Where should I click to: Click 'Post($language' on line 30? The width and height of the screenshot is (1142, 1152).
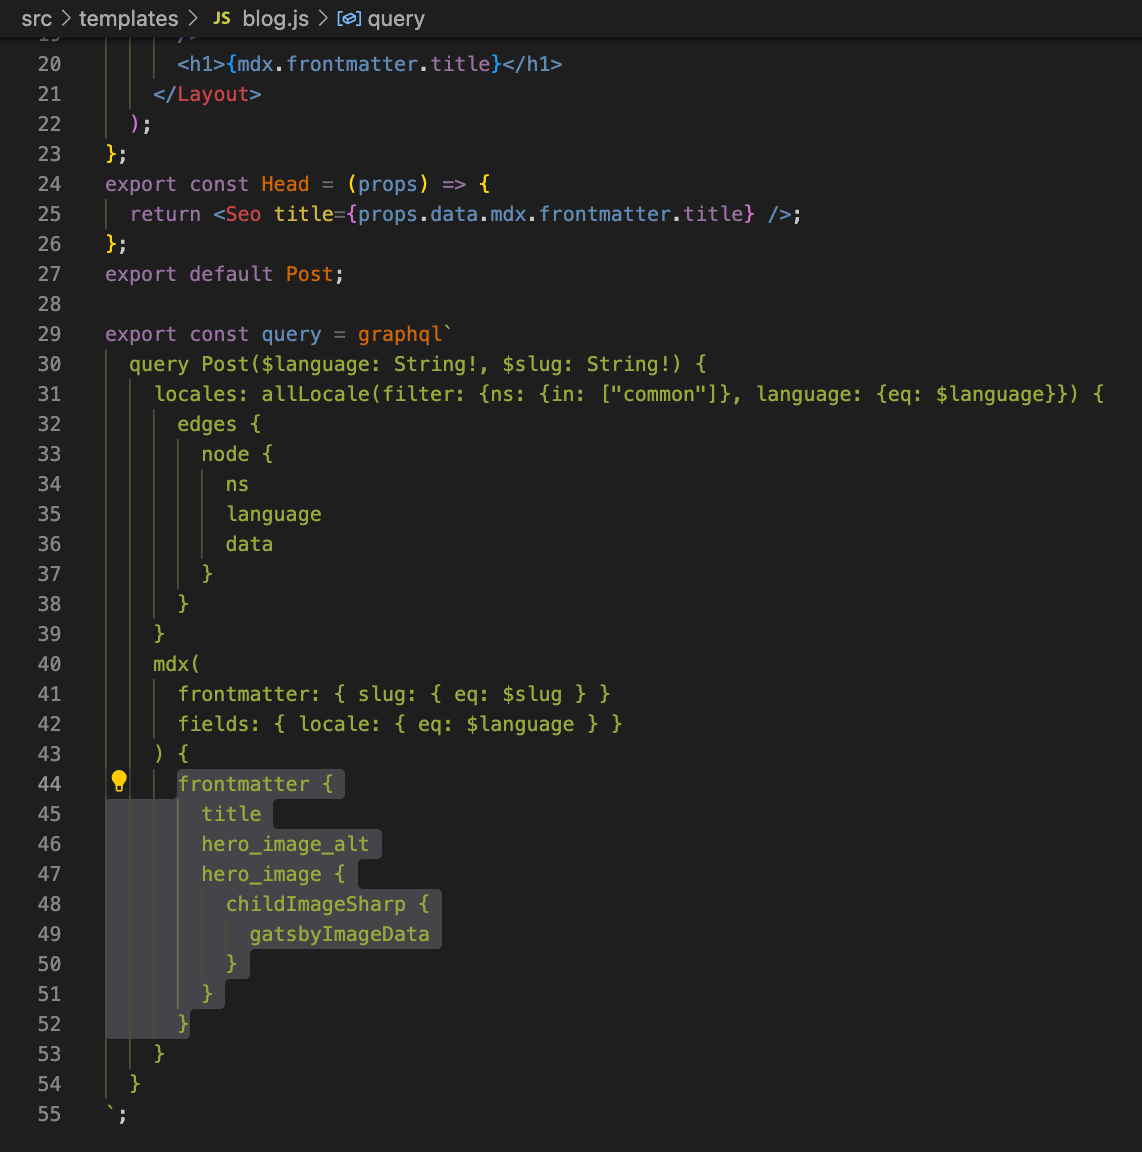click(x=286, y=364)
